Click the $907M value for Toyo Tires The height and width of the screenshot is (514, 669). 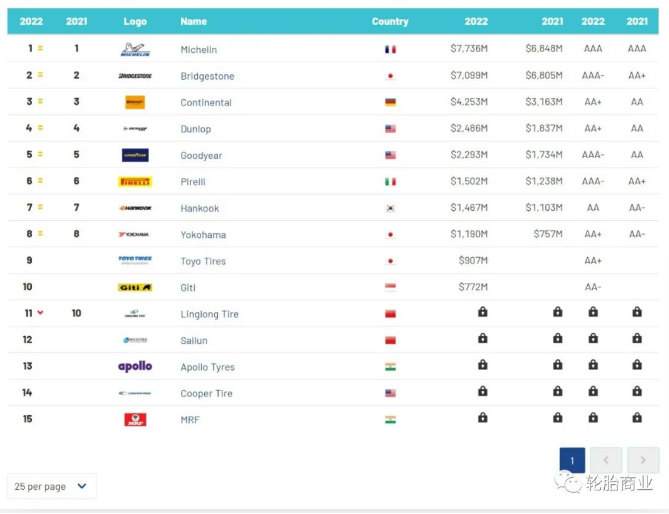pyautogui.click(x=473, y=261)
